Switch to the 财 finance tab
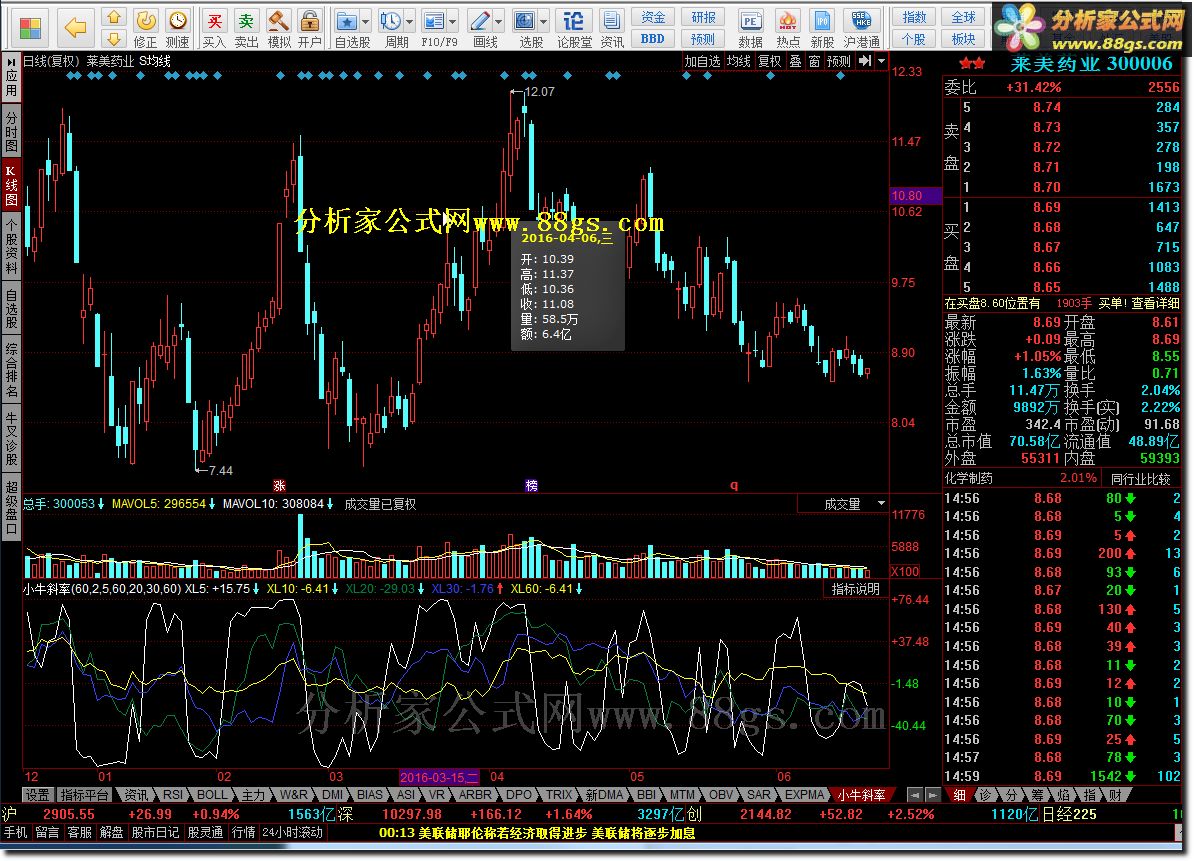1194x861 pixels. pyautogui.click(x=1116, y=795)
